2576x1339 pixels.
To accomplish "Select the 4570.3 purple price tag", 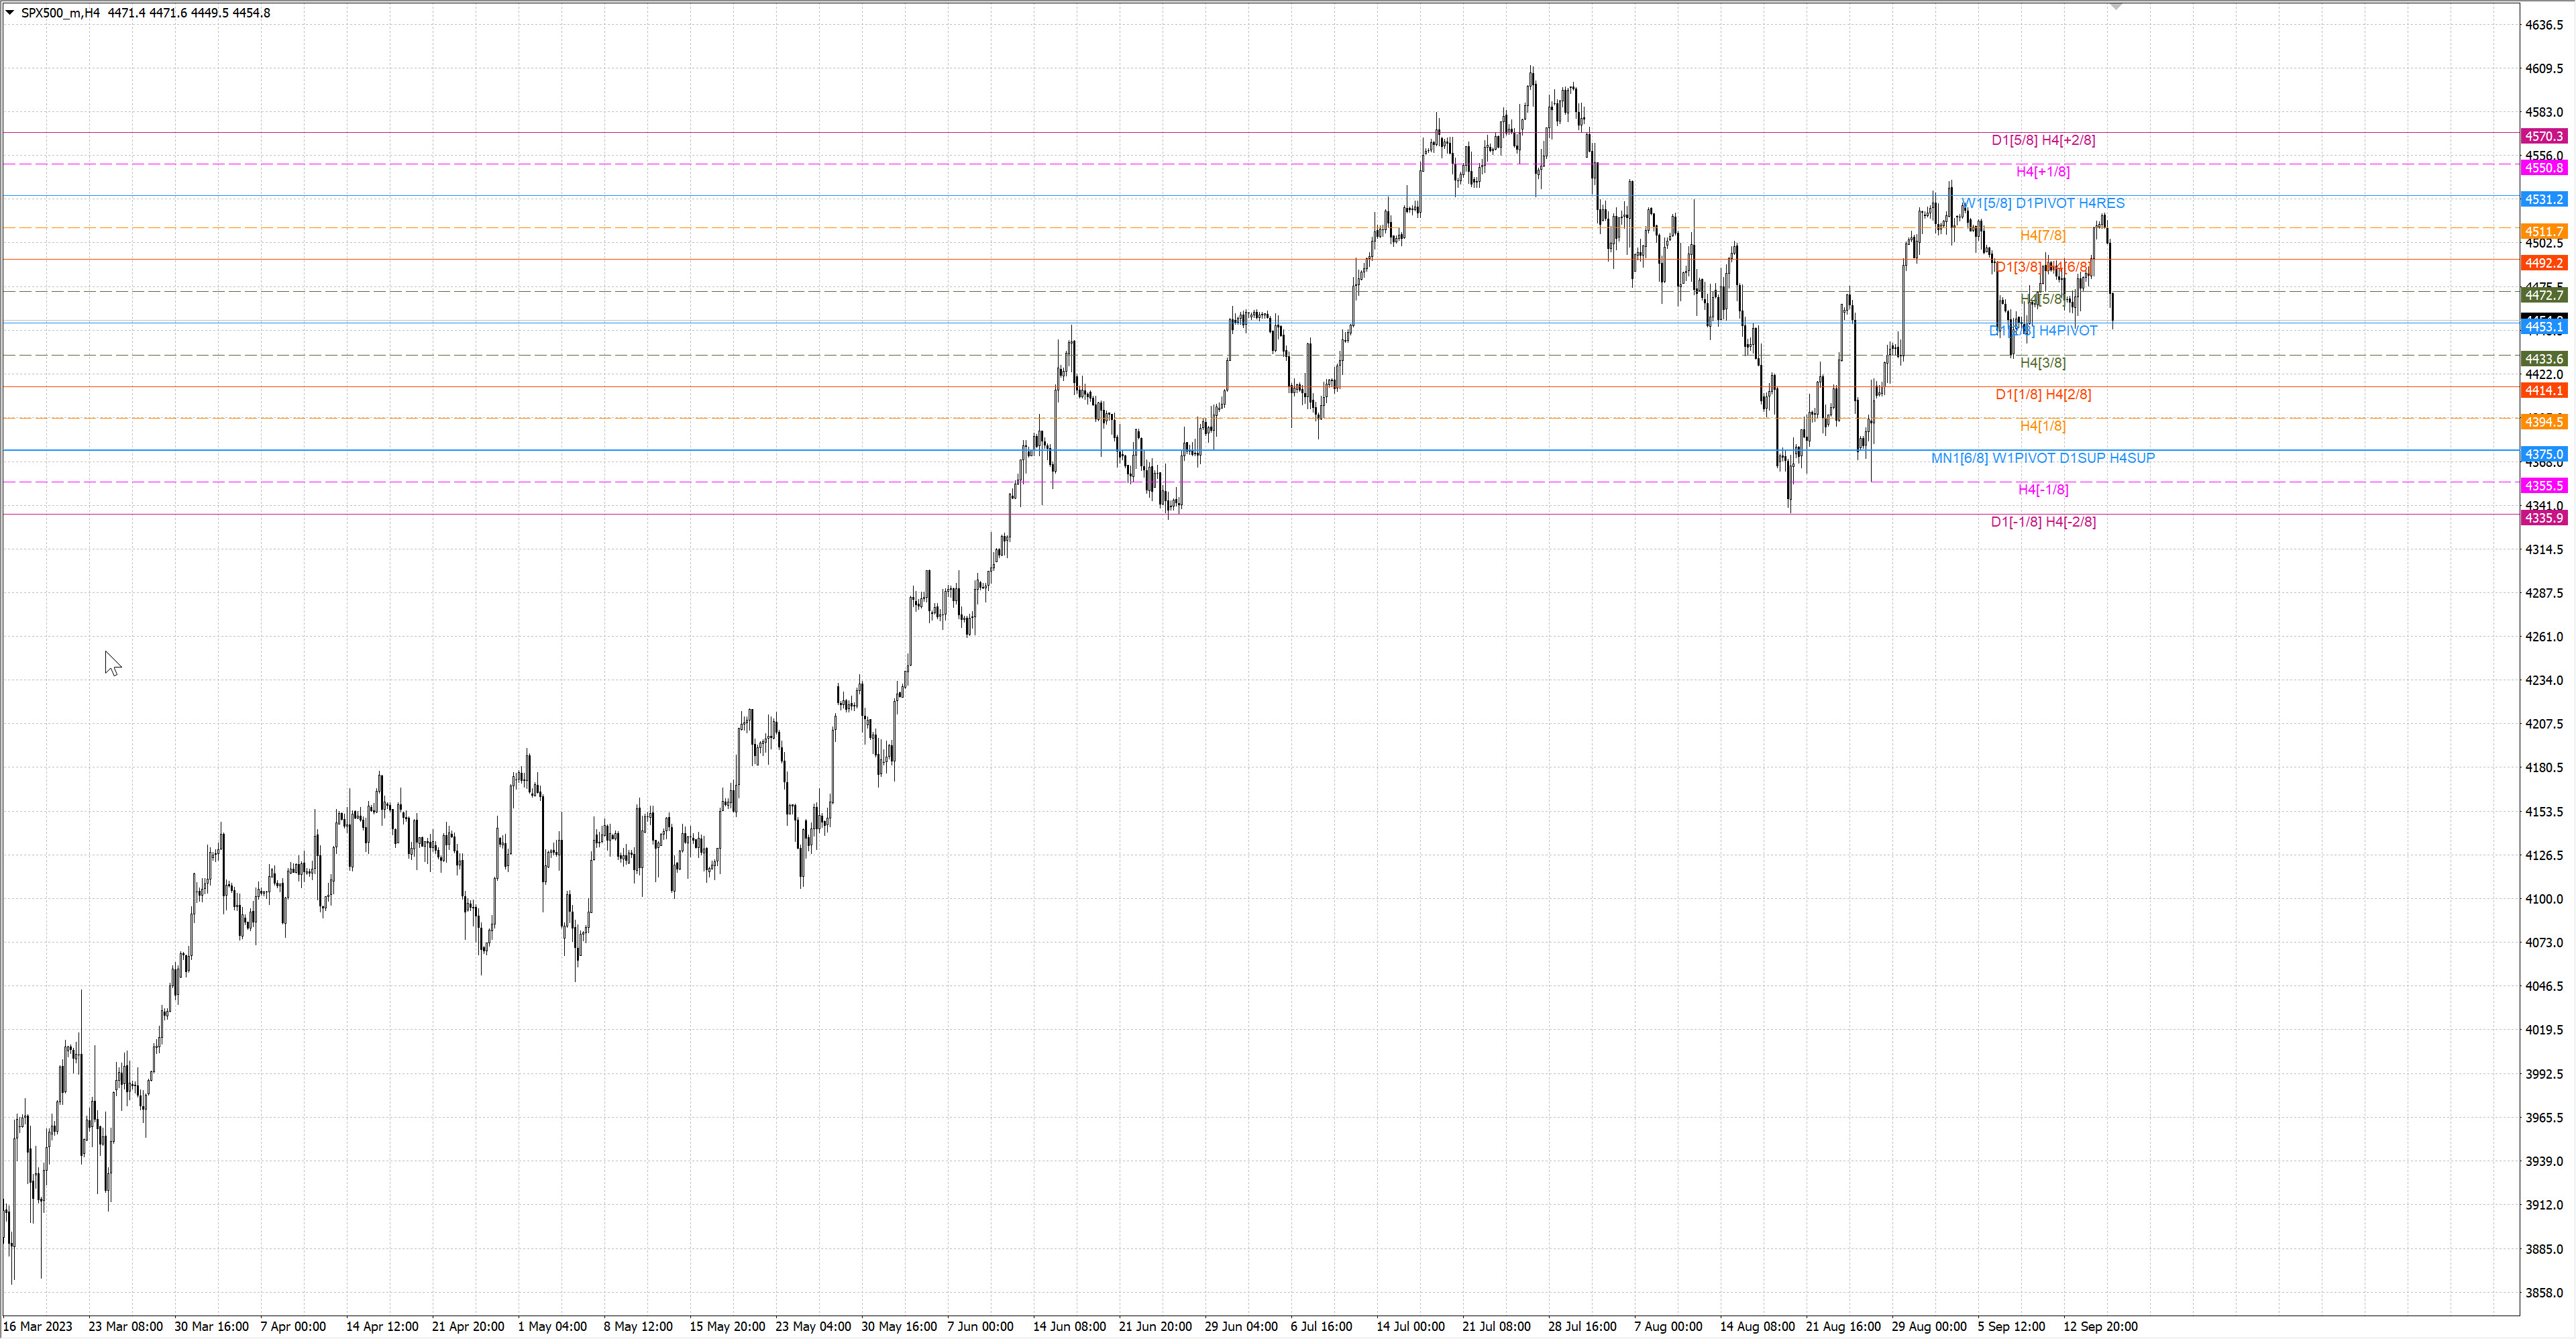I will pos(2543,137).
